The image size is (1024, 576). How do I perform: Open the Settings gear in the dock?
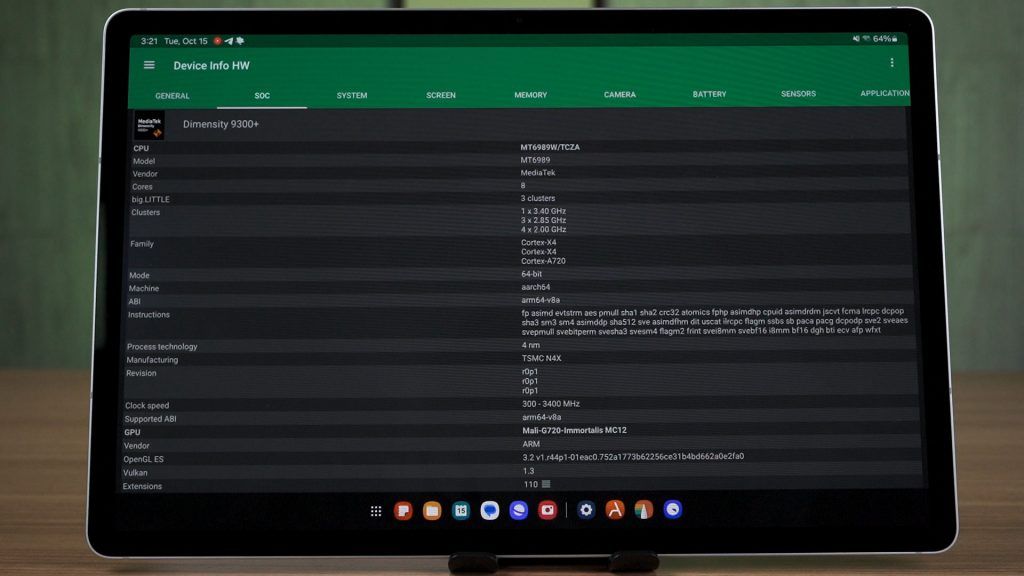coord(586,509)
